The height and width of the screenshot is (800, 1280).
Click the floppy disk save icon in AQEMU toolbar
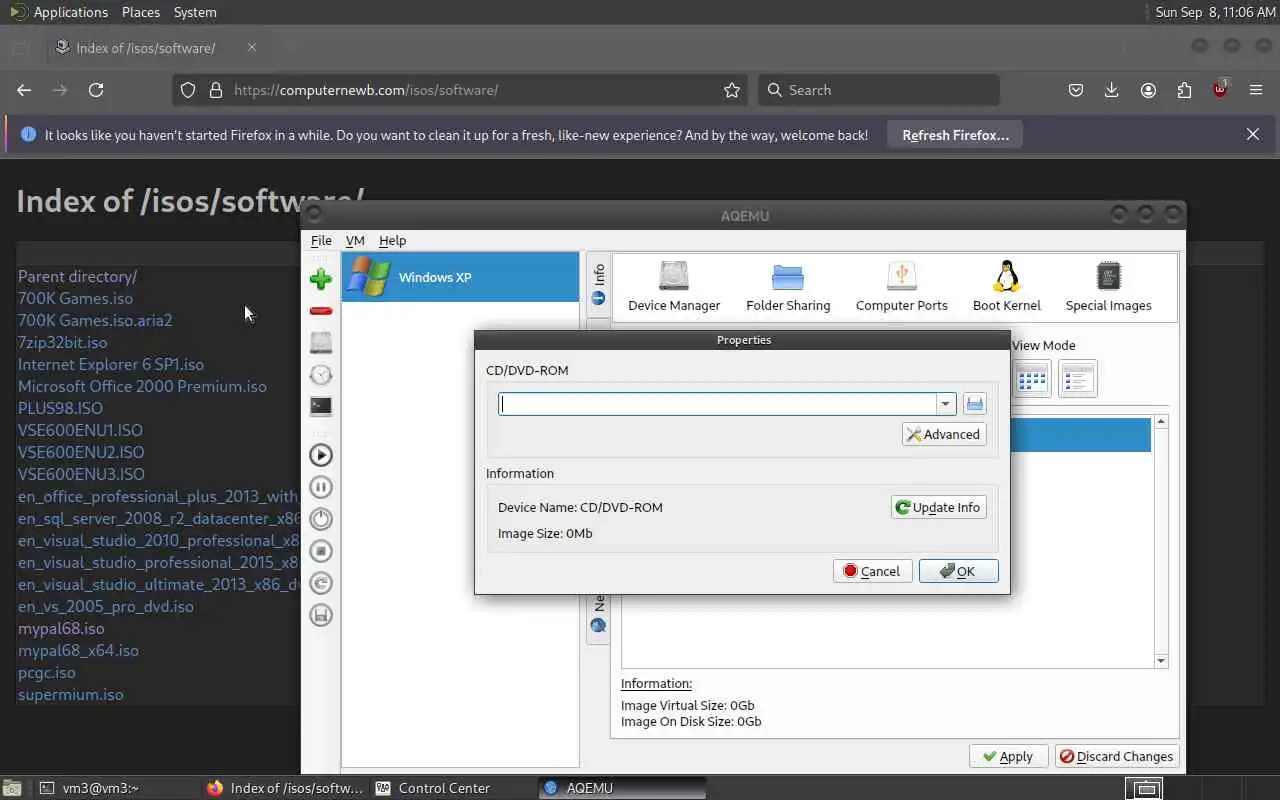pyautogui.click(x=321, y=615)
